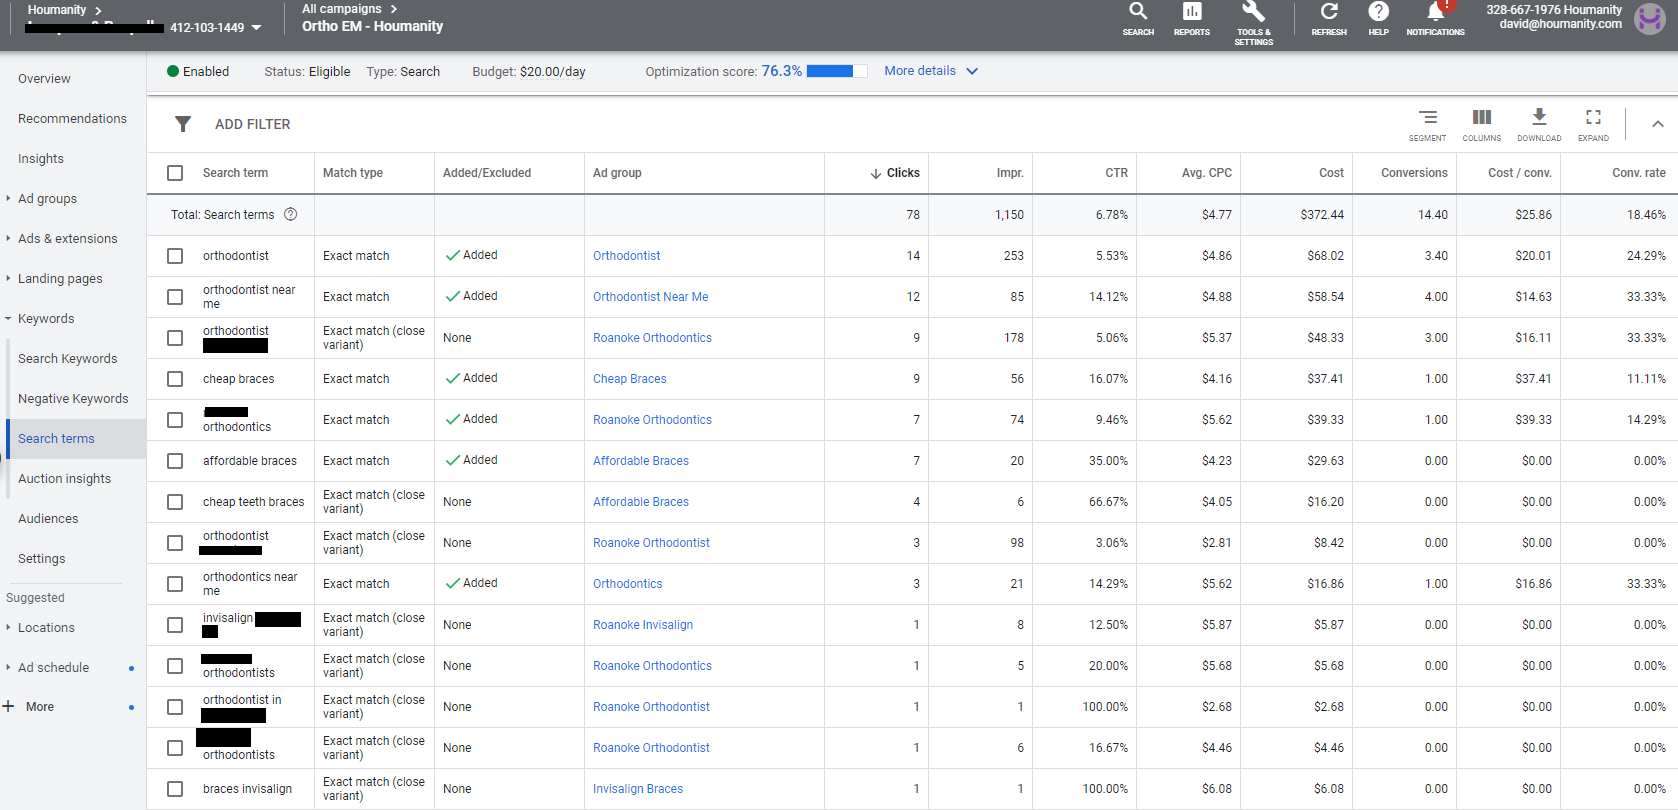Click the filter funnel icon

(x=183, y=124)
